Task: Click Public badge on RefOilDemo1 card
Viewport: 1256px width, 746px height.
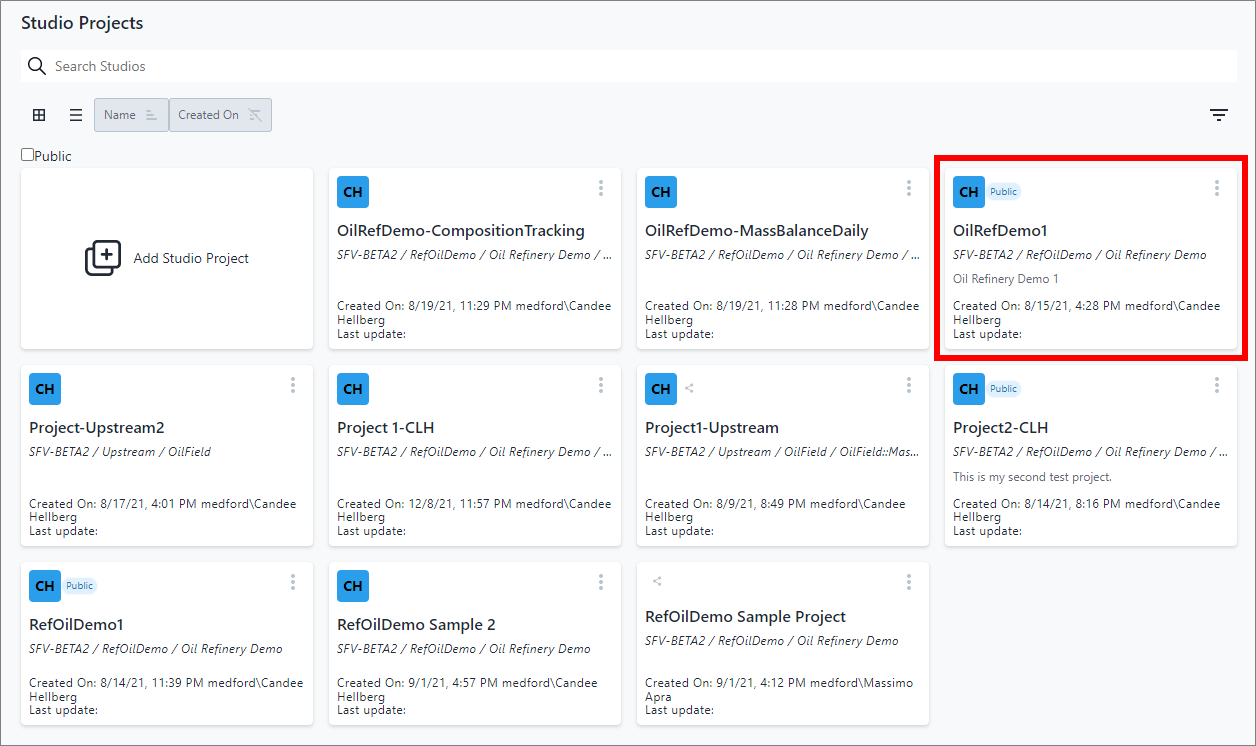Action: 80,586
